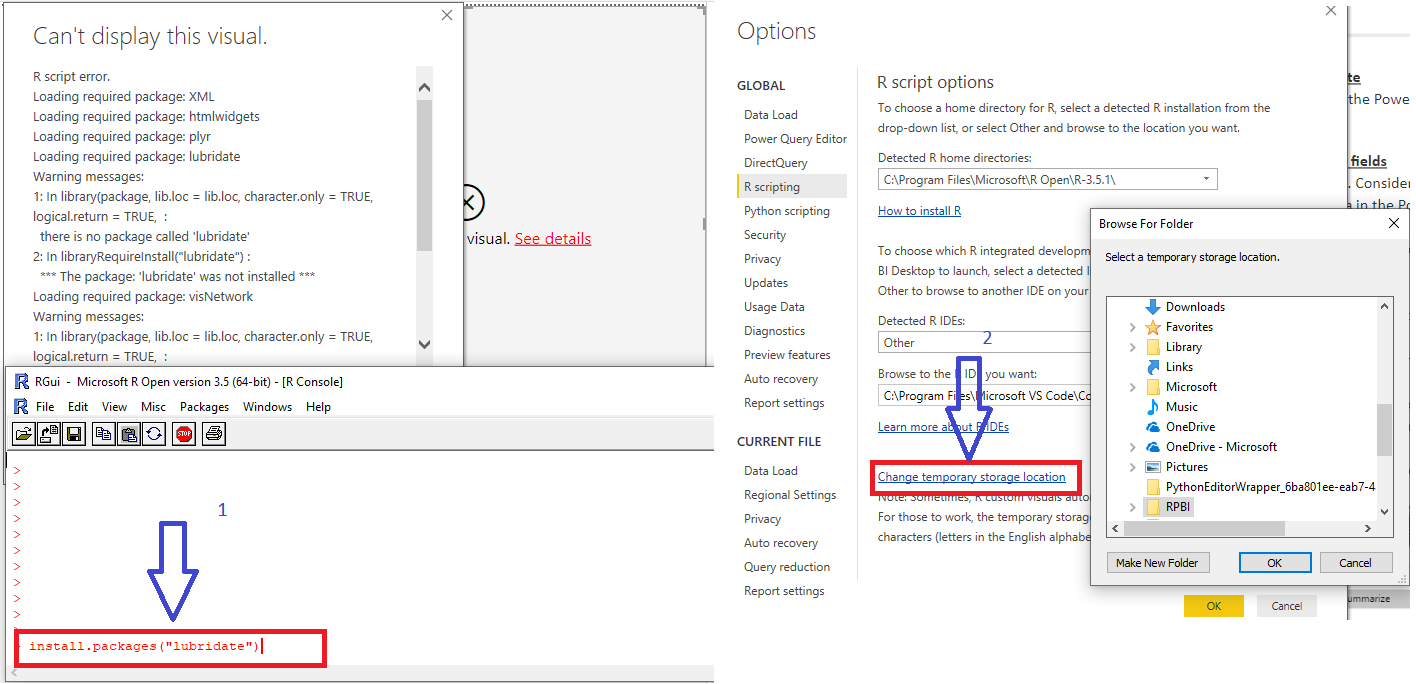The width and height of the screenshot is (1416, 684).
Task: Click scroll down arrow in R script error panel
Action: [424, 344]
